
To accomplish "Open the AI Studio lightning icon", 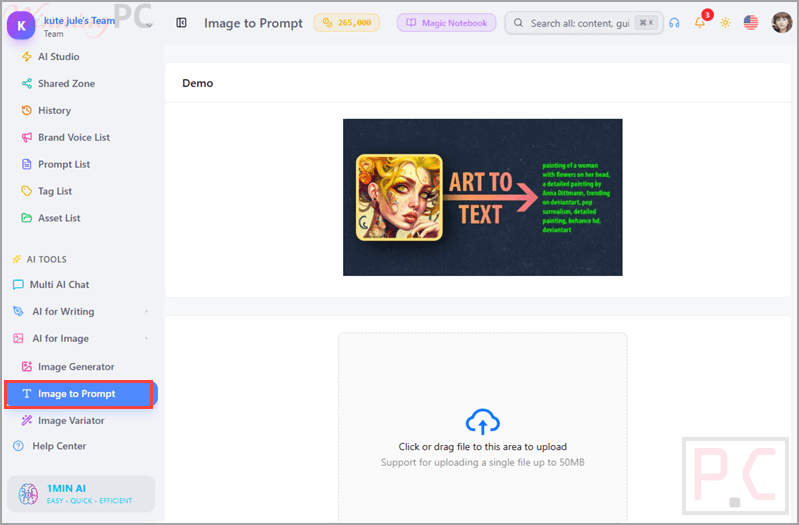I will coord(26,57).
